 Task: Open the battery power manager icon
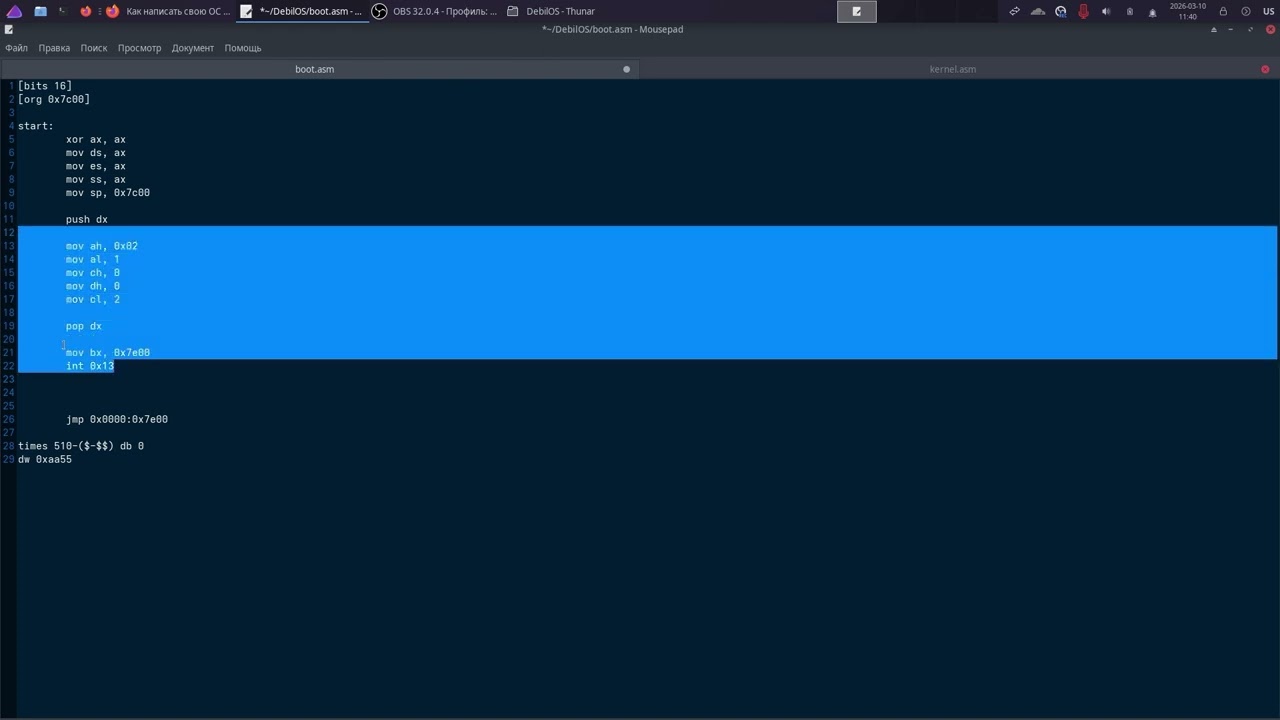click(x=1130, y=11)
